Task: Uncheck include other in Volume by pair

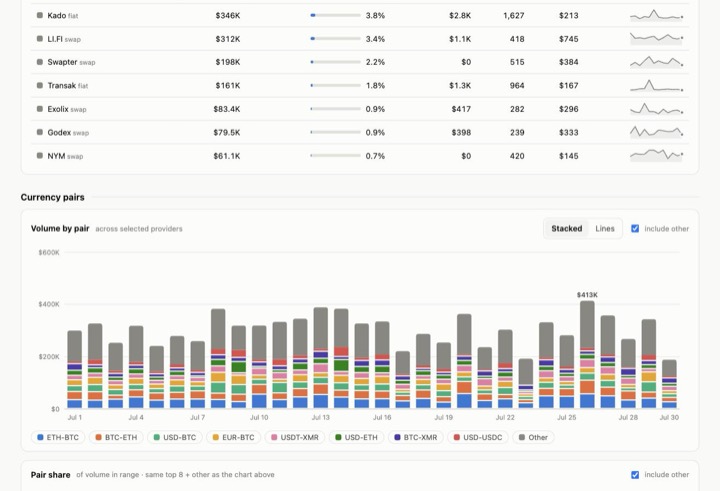Action: click(x=635, y=228)
